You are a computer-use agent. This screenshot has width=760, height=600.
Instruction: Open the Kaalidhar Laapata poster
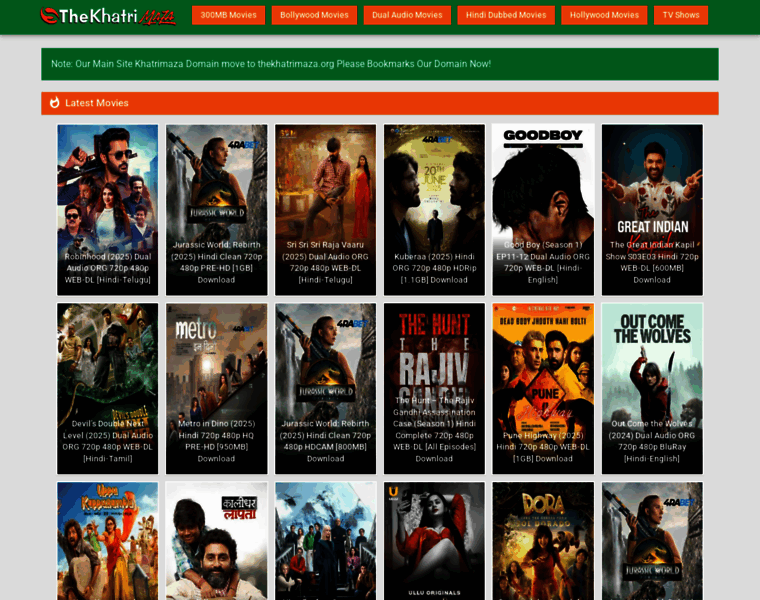[x=217, y=541]
